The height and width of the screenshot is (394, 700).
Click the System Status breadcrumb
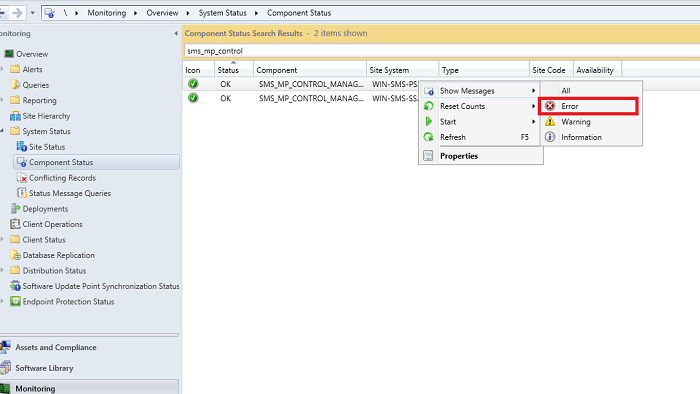pos(223,13)
